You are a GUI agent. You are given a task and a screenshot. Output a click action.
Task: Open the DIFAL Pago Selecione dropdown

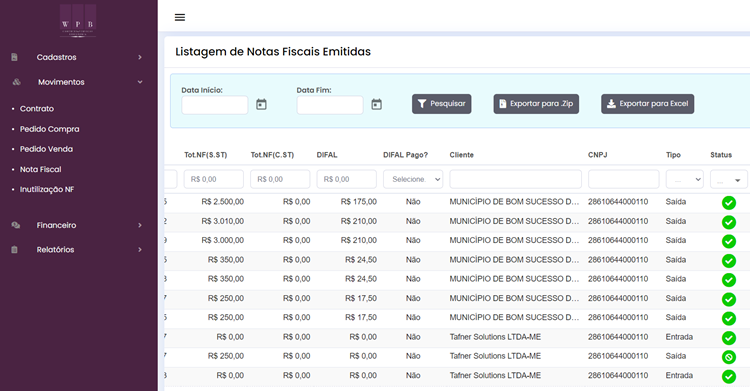(x=413, y=179)
